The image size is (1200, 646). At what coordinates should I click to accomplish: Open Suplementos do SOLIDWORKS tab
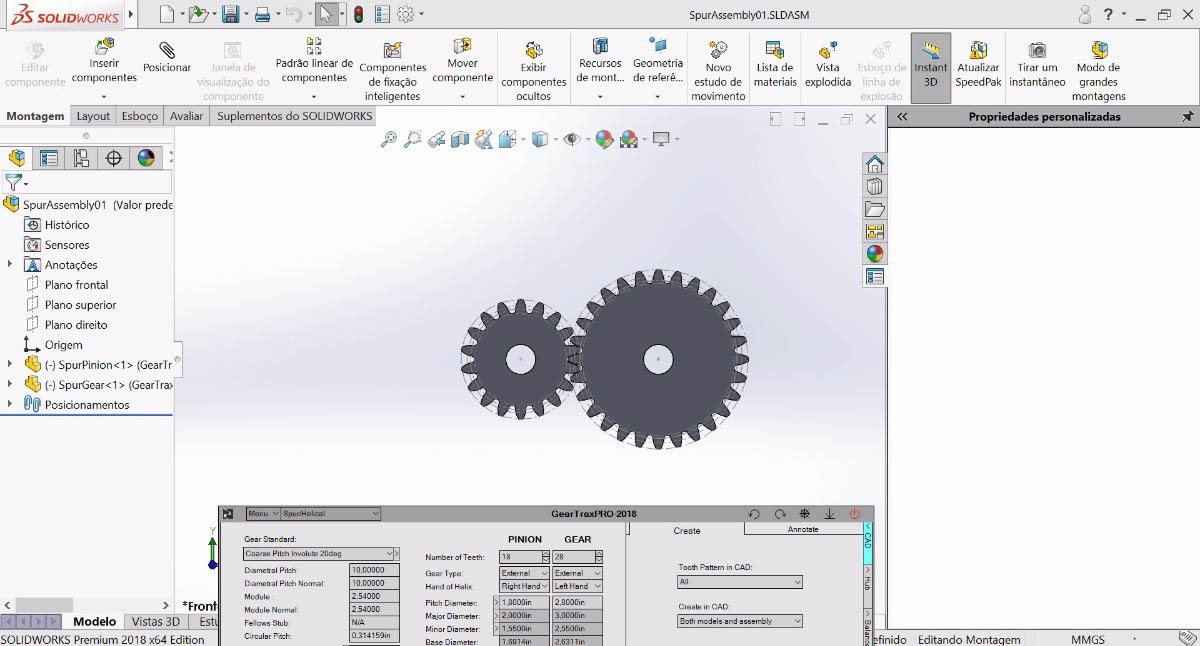[295, 116]
